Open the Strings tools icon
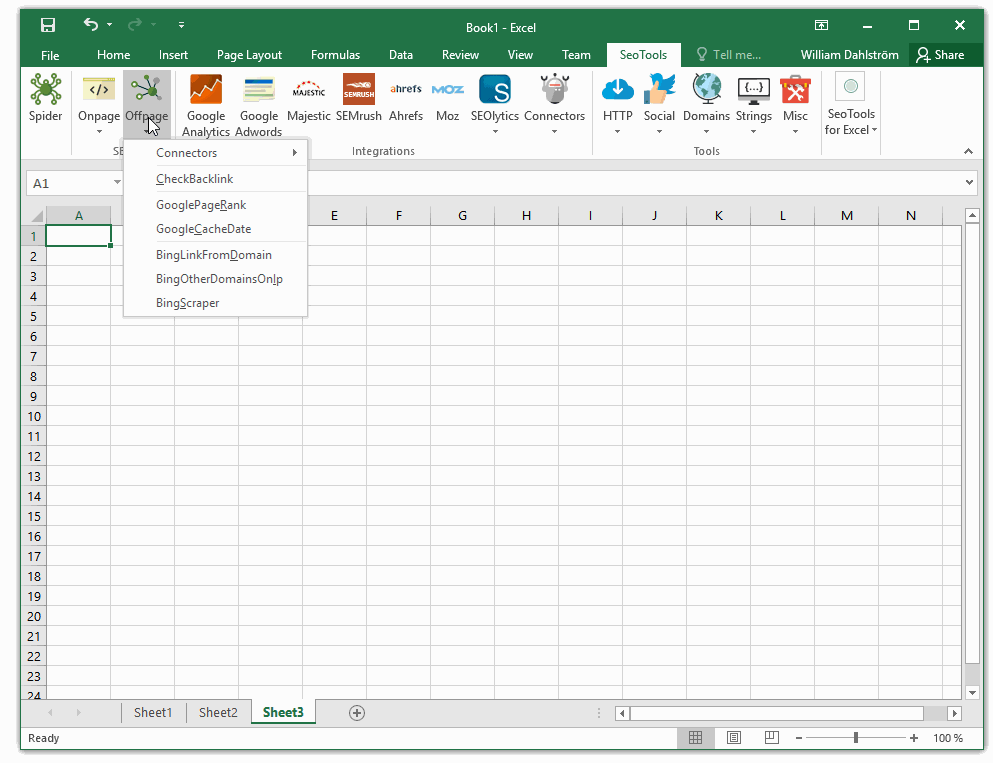 pyautogui.click(x=754, y=89)
